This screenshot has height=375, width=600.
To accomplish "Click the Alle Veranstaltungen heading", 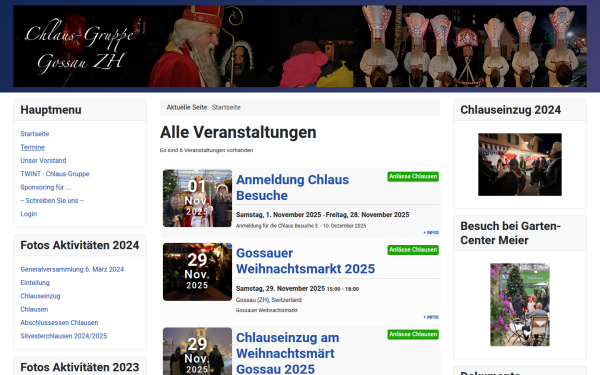I will click(x=238, y=132).
